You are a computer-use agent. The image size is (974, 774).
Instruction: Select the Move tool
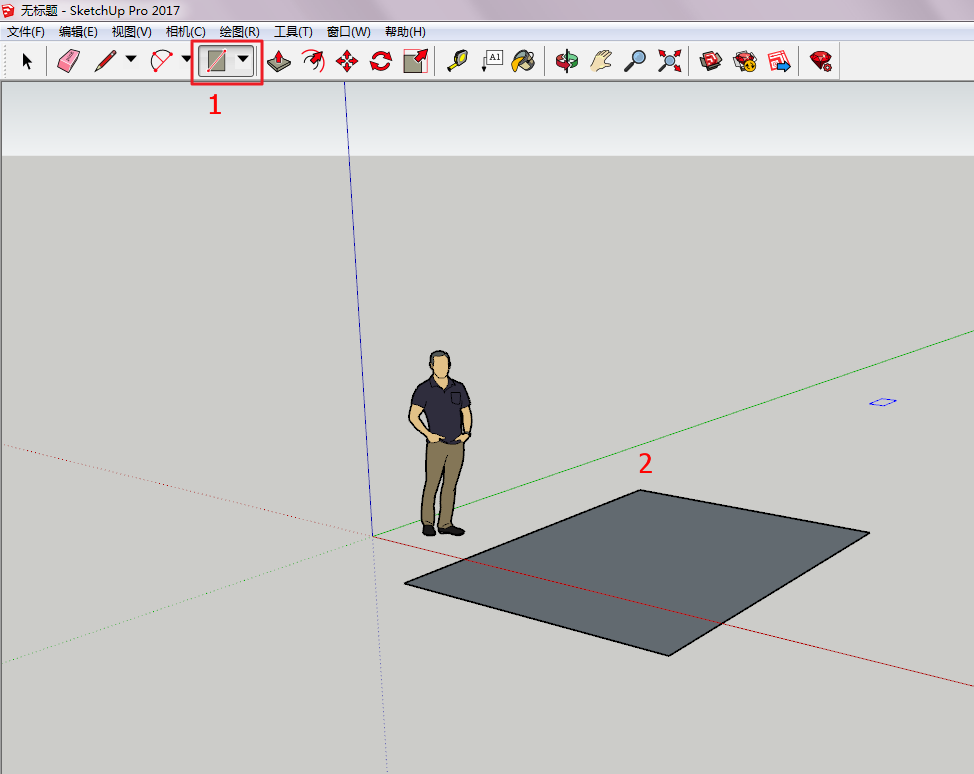pos(347,62)
